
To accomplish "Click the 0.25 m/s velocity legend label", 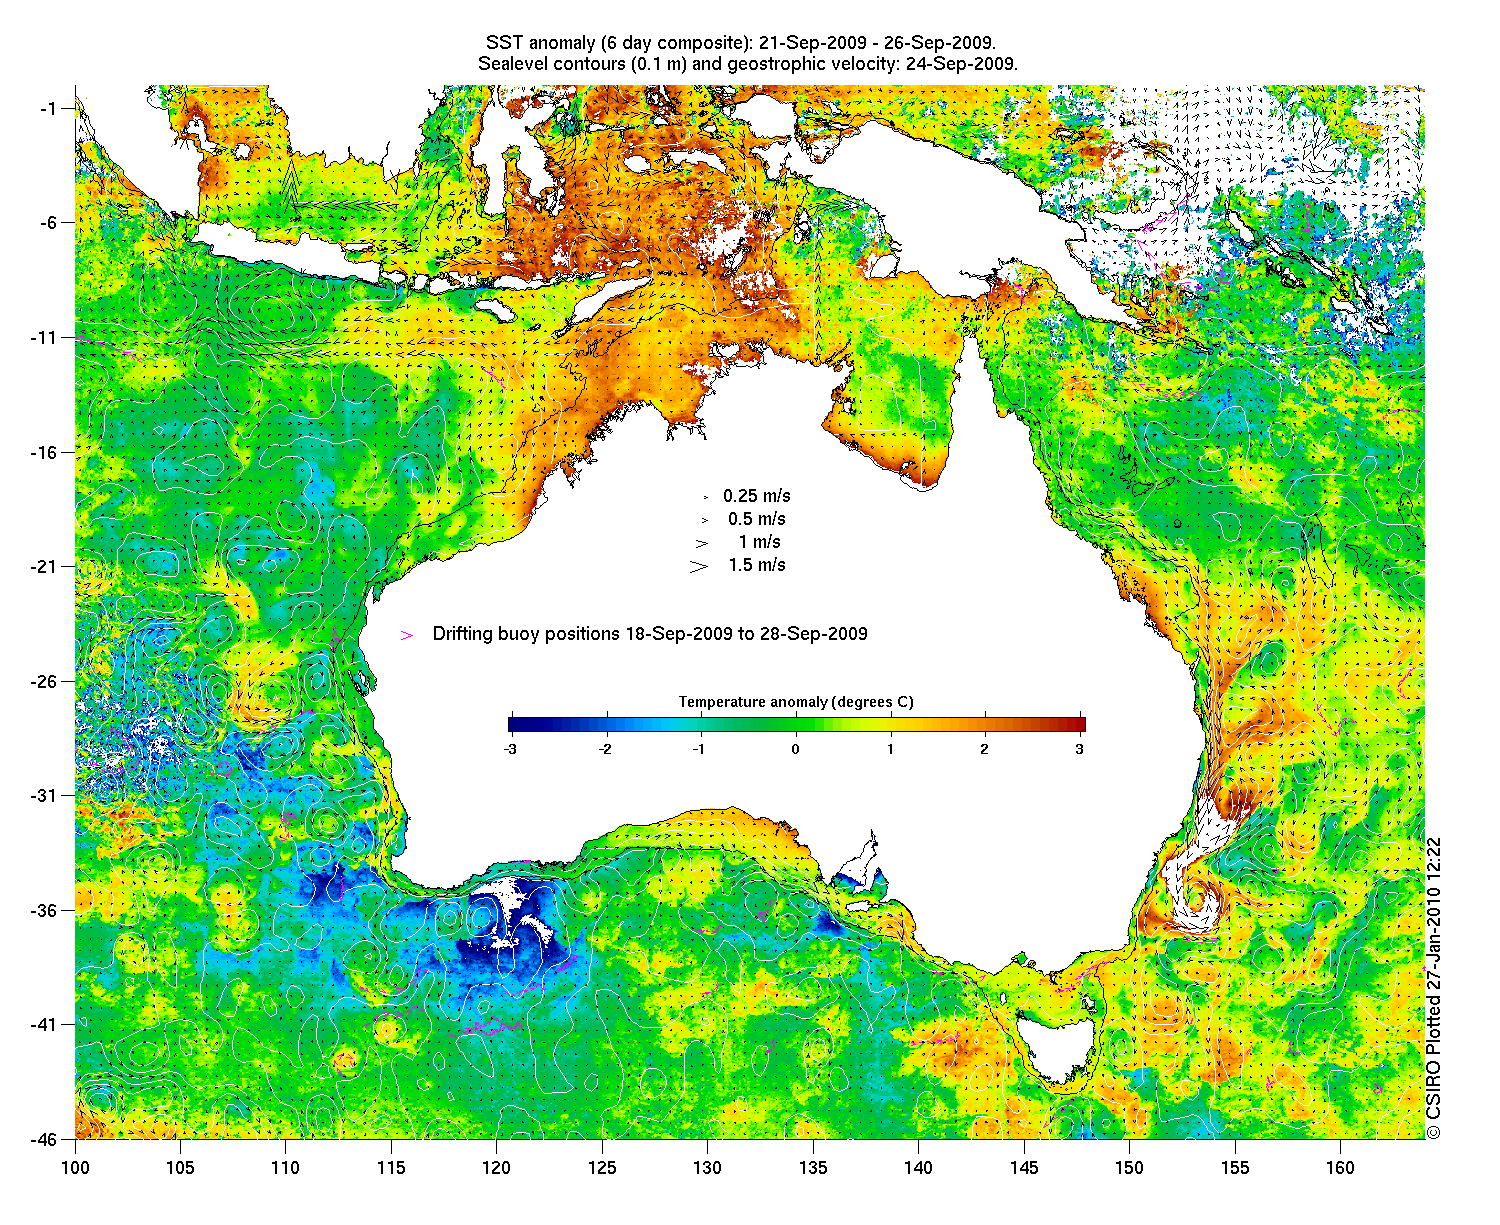I will [757, 496].
